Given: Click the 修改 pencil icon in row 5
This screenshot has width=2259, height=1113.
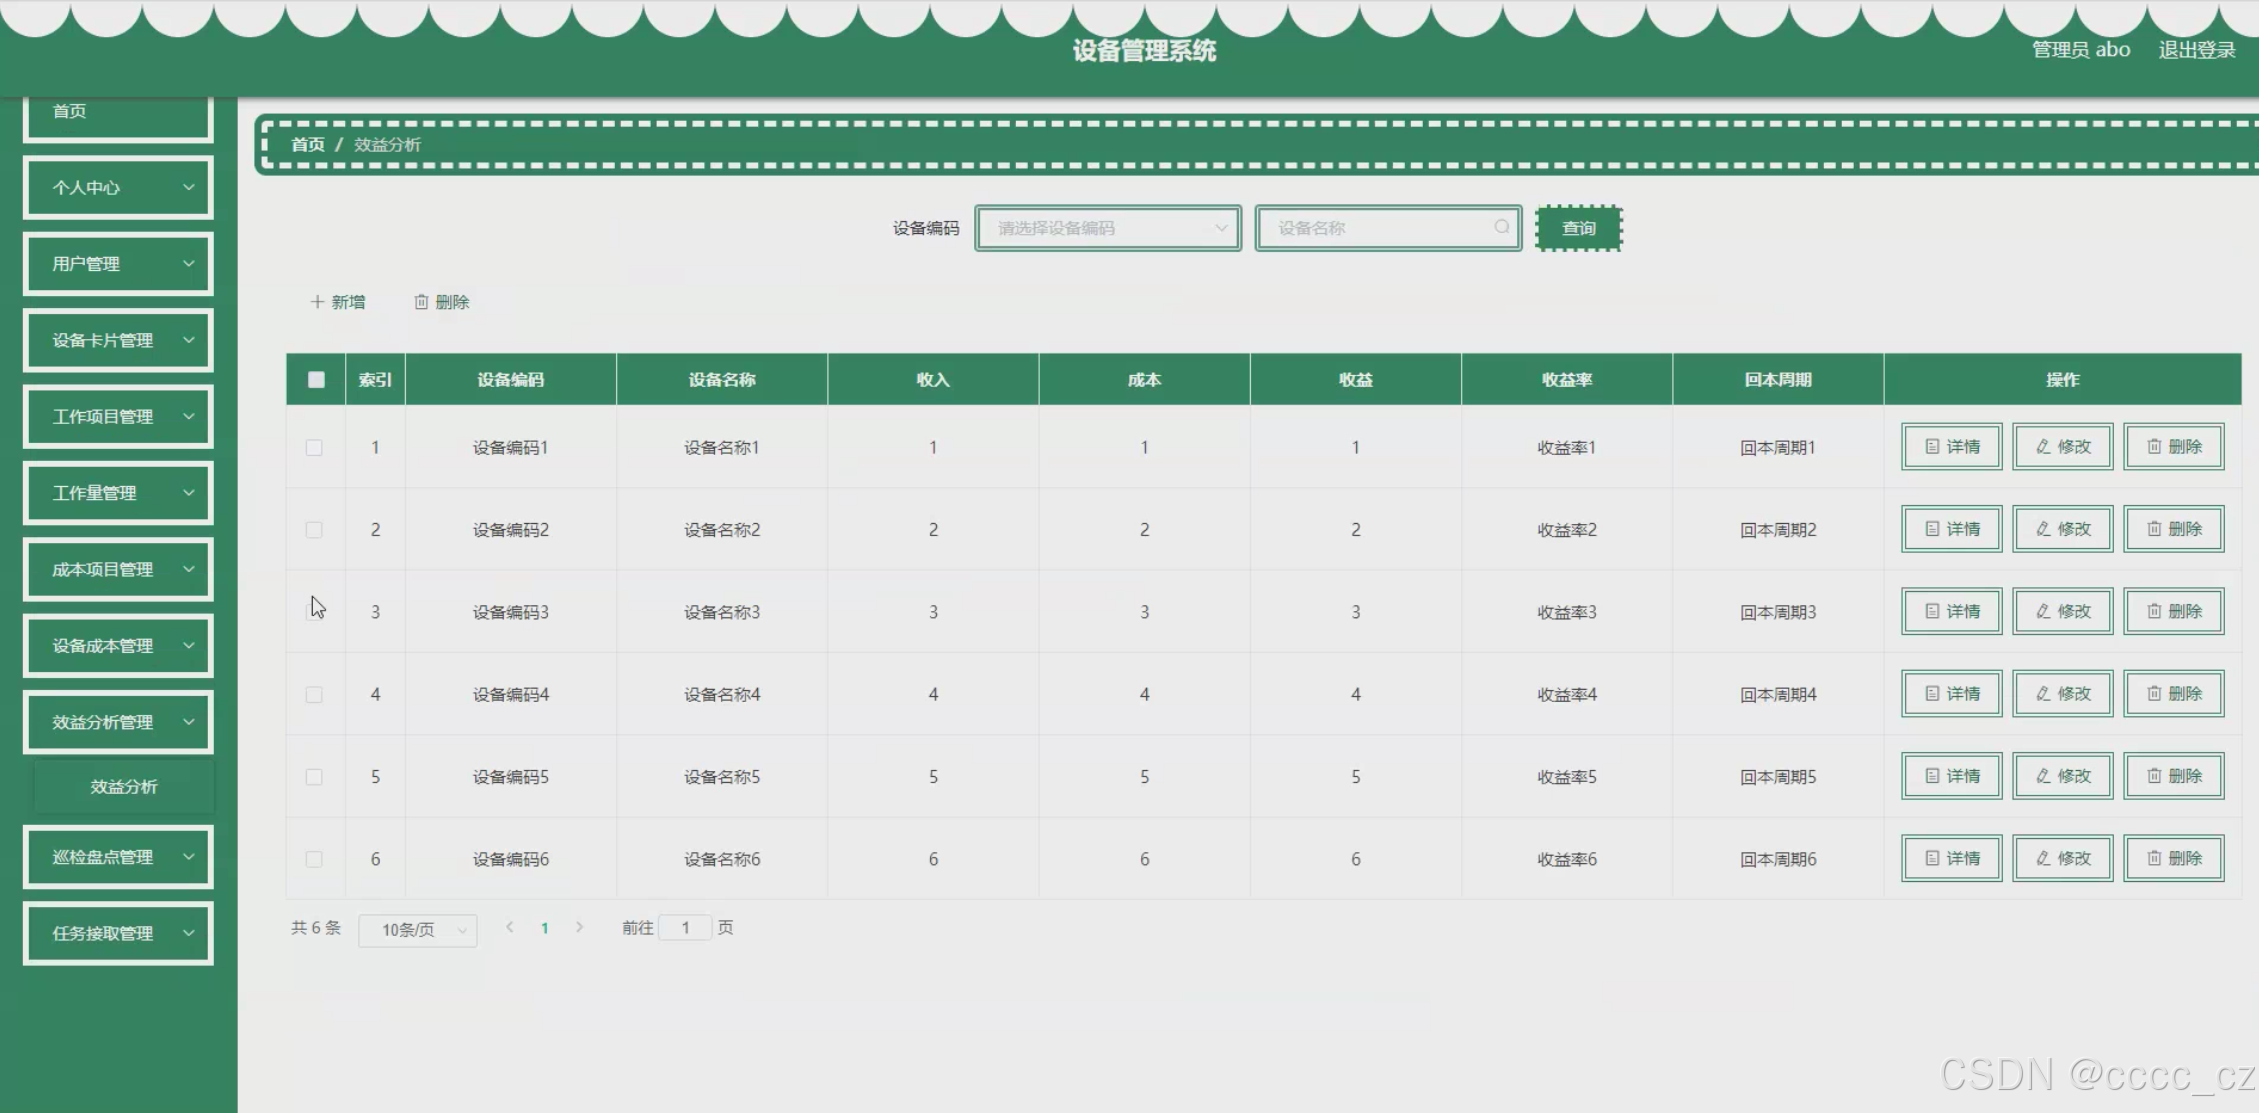Looking at the screenshot, I should (2043, 775).
